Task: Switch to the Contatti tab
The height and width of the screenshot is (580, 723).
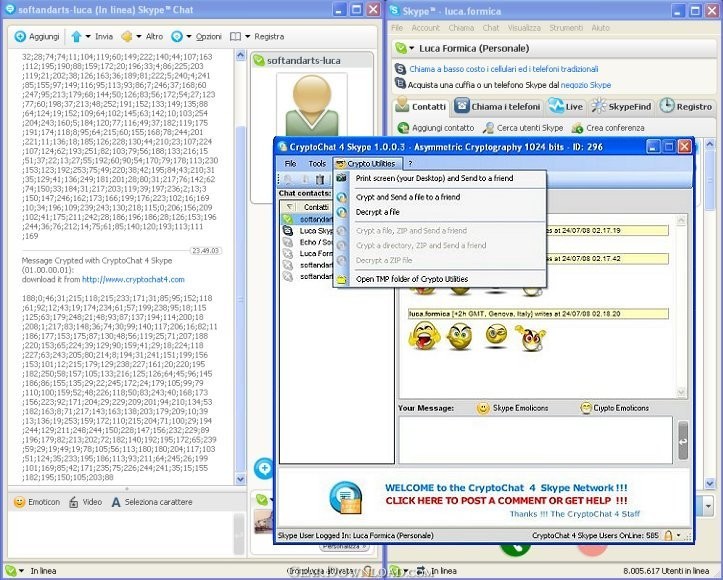Action: pos(421,107)
